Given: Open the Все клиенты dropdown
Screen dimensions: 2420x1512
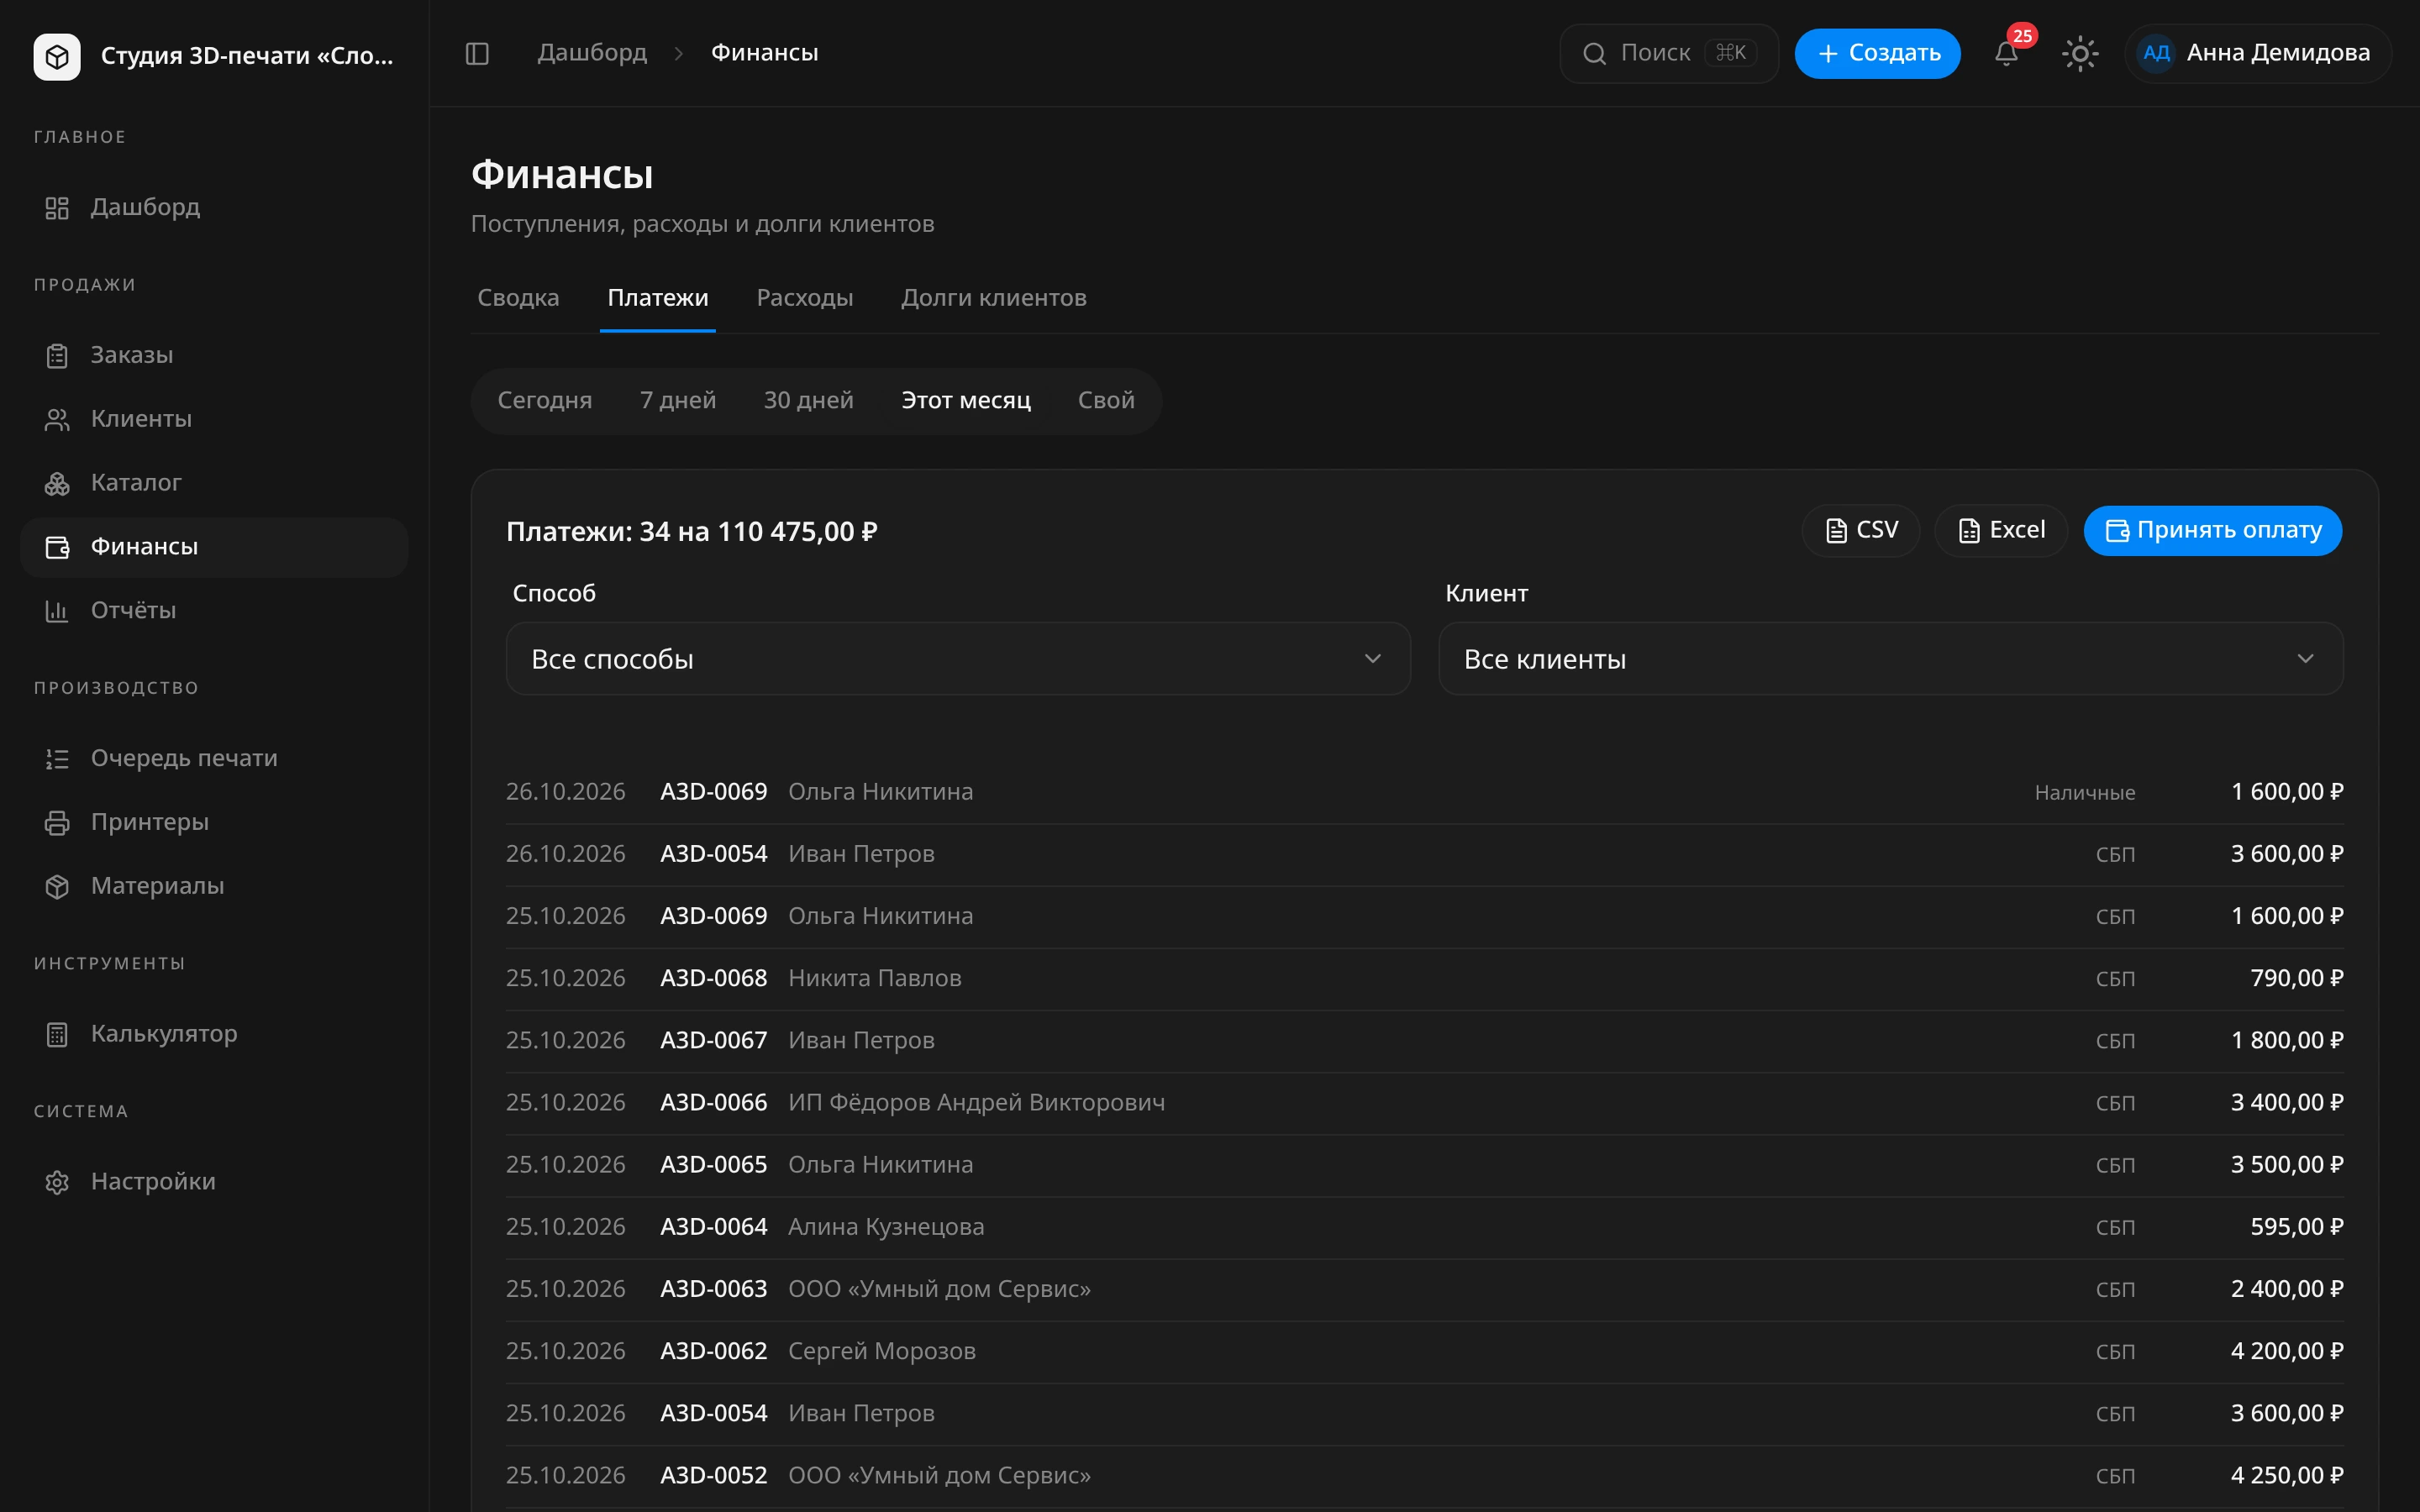Looking at the screenshot, I should 1890,659.
